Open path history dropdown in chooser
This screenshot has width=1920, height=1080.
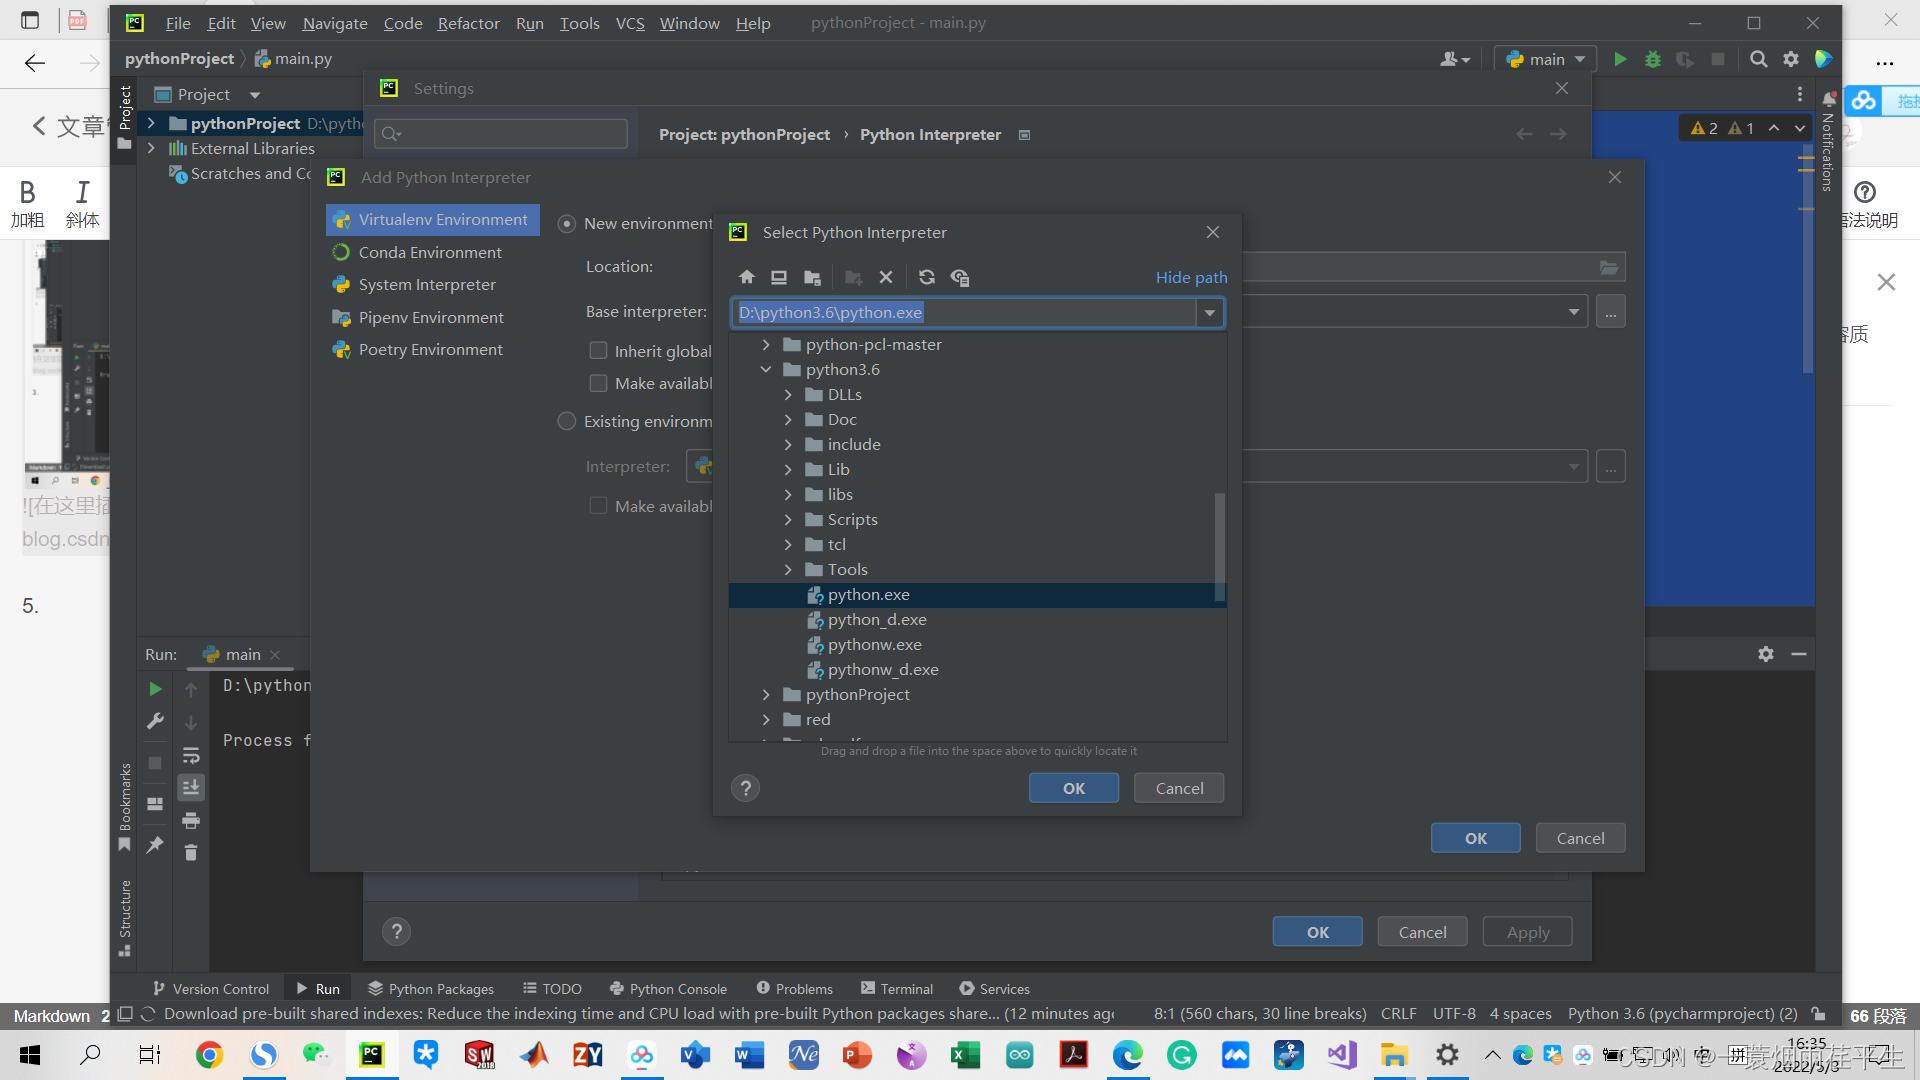(x=1210, y=313)
